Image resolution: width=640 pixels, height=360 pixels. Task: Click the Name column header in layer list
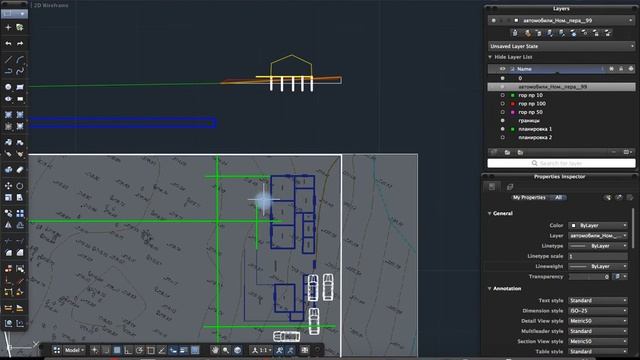(x=524, y=69)
